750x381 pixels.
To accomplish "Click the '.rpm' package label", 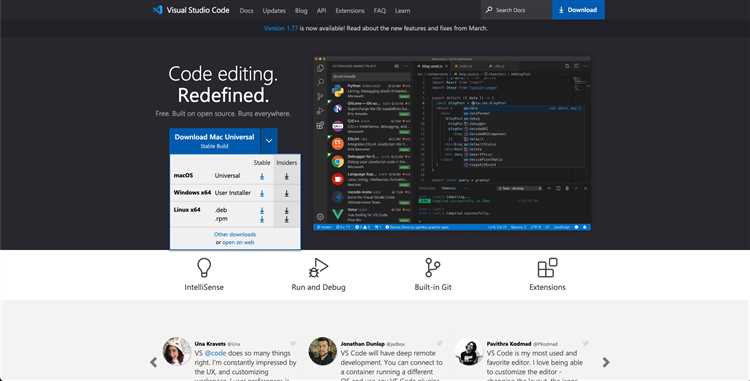I will click(221, 219).
